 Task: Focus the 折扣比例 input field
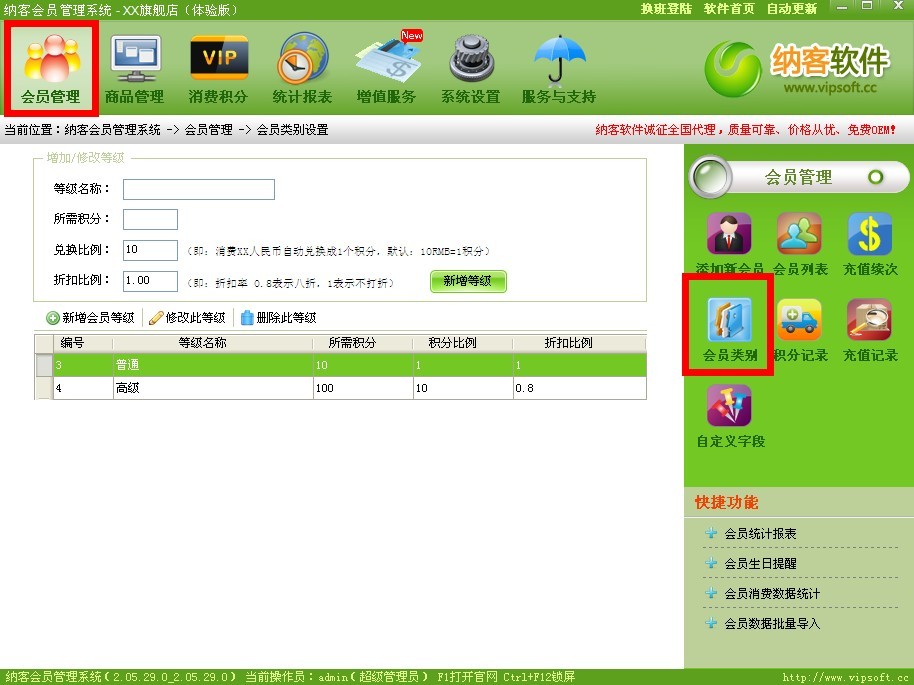(x=150, y=280)
